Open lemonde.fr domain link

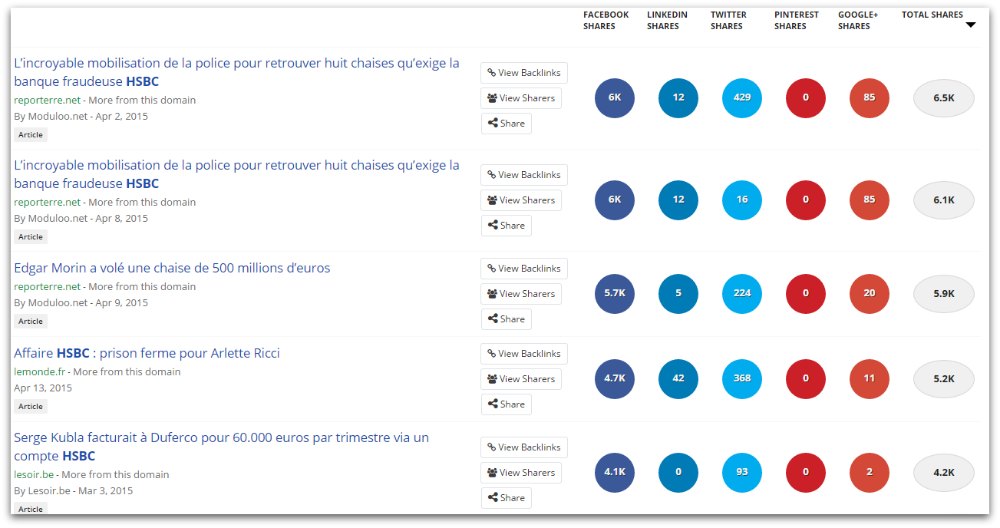tap(40, 372)
